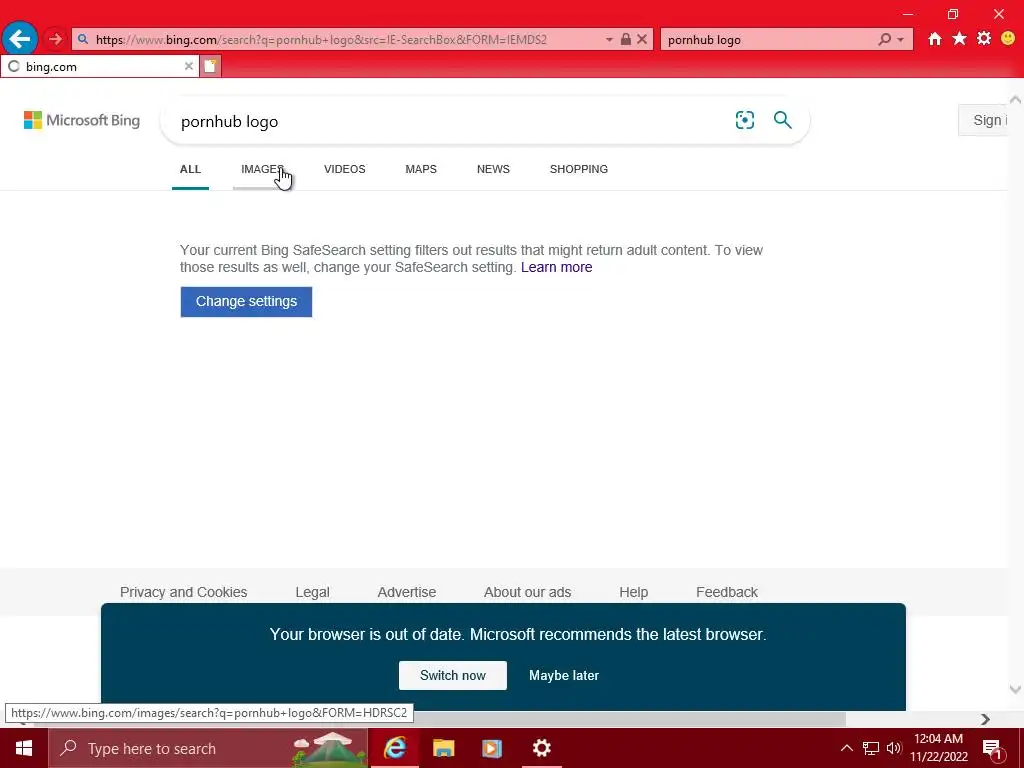This screenshot has height=768, width=1024.
Task: Select the bing.com tab
Action: pyautogui.click(x=99, y=66)
